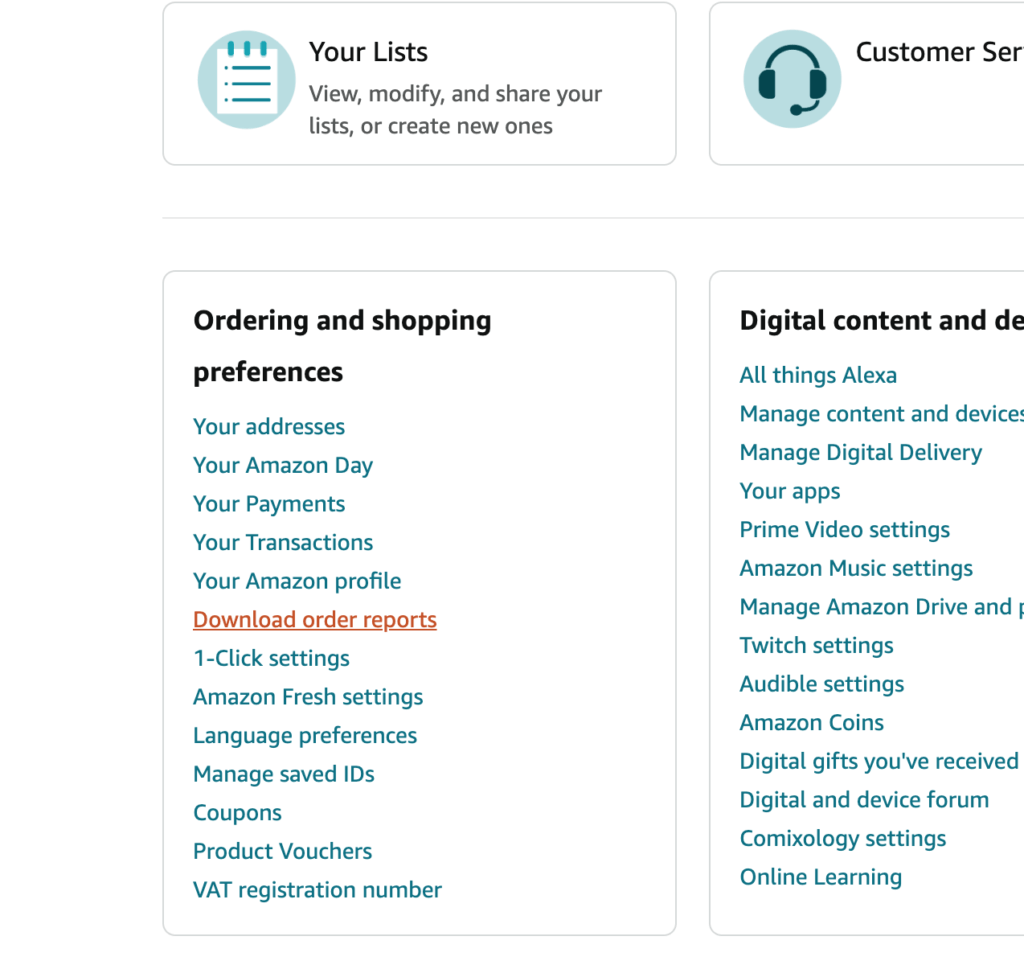Open VAT registration number link

317,890
